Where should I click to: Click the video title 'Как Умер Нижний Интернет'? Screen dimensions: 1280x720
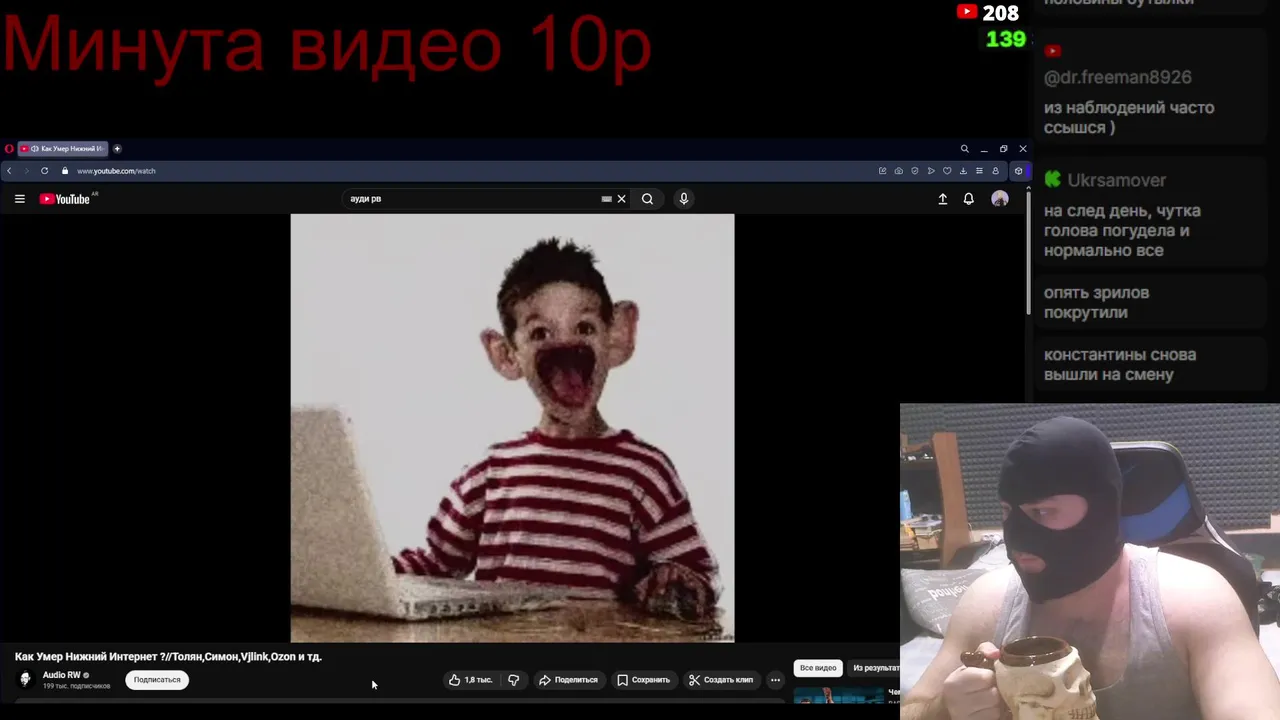(x=168, y=657)
